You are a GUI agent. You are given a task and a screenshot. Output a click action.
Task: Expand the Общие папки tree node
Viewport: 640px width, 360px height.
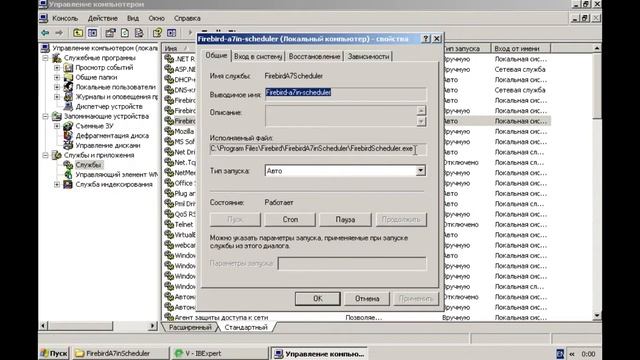click(x=57, y=78)
